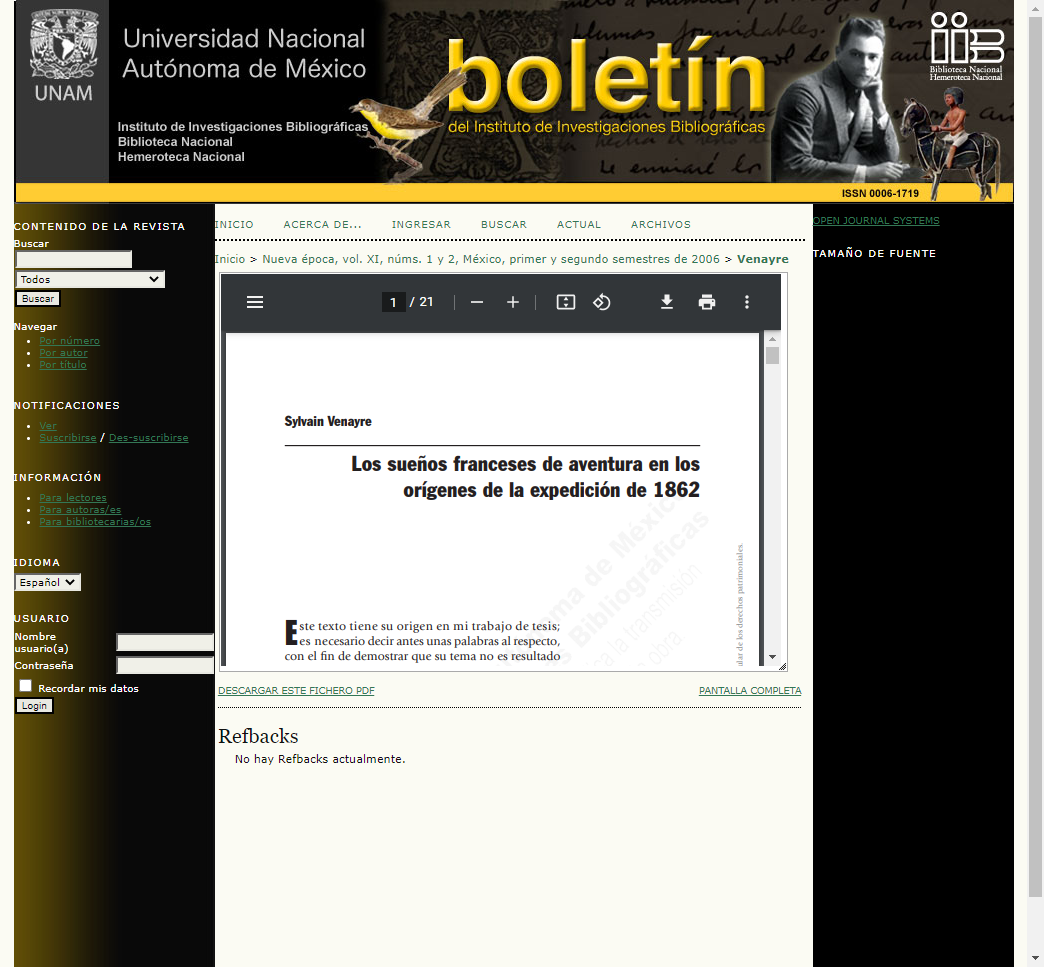
Task: Click the Inicio breadcrumb link
Action: [230, 259]
